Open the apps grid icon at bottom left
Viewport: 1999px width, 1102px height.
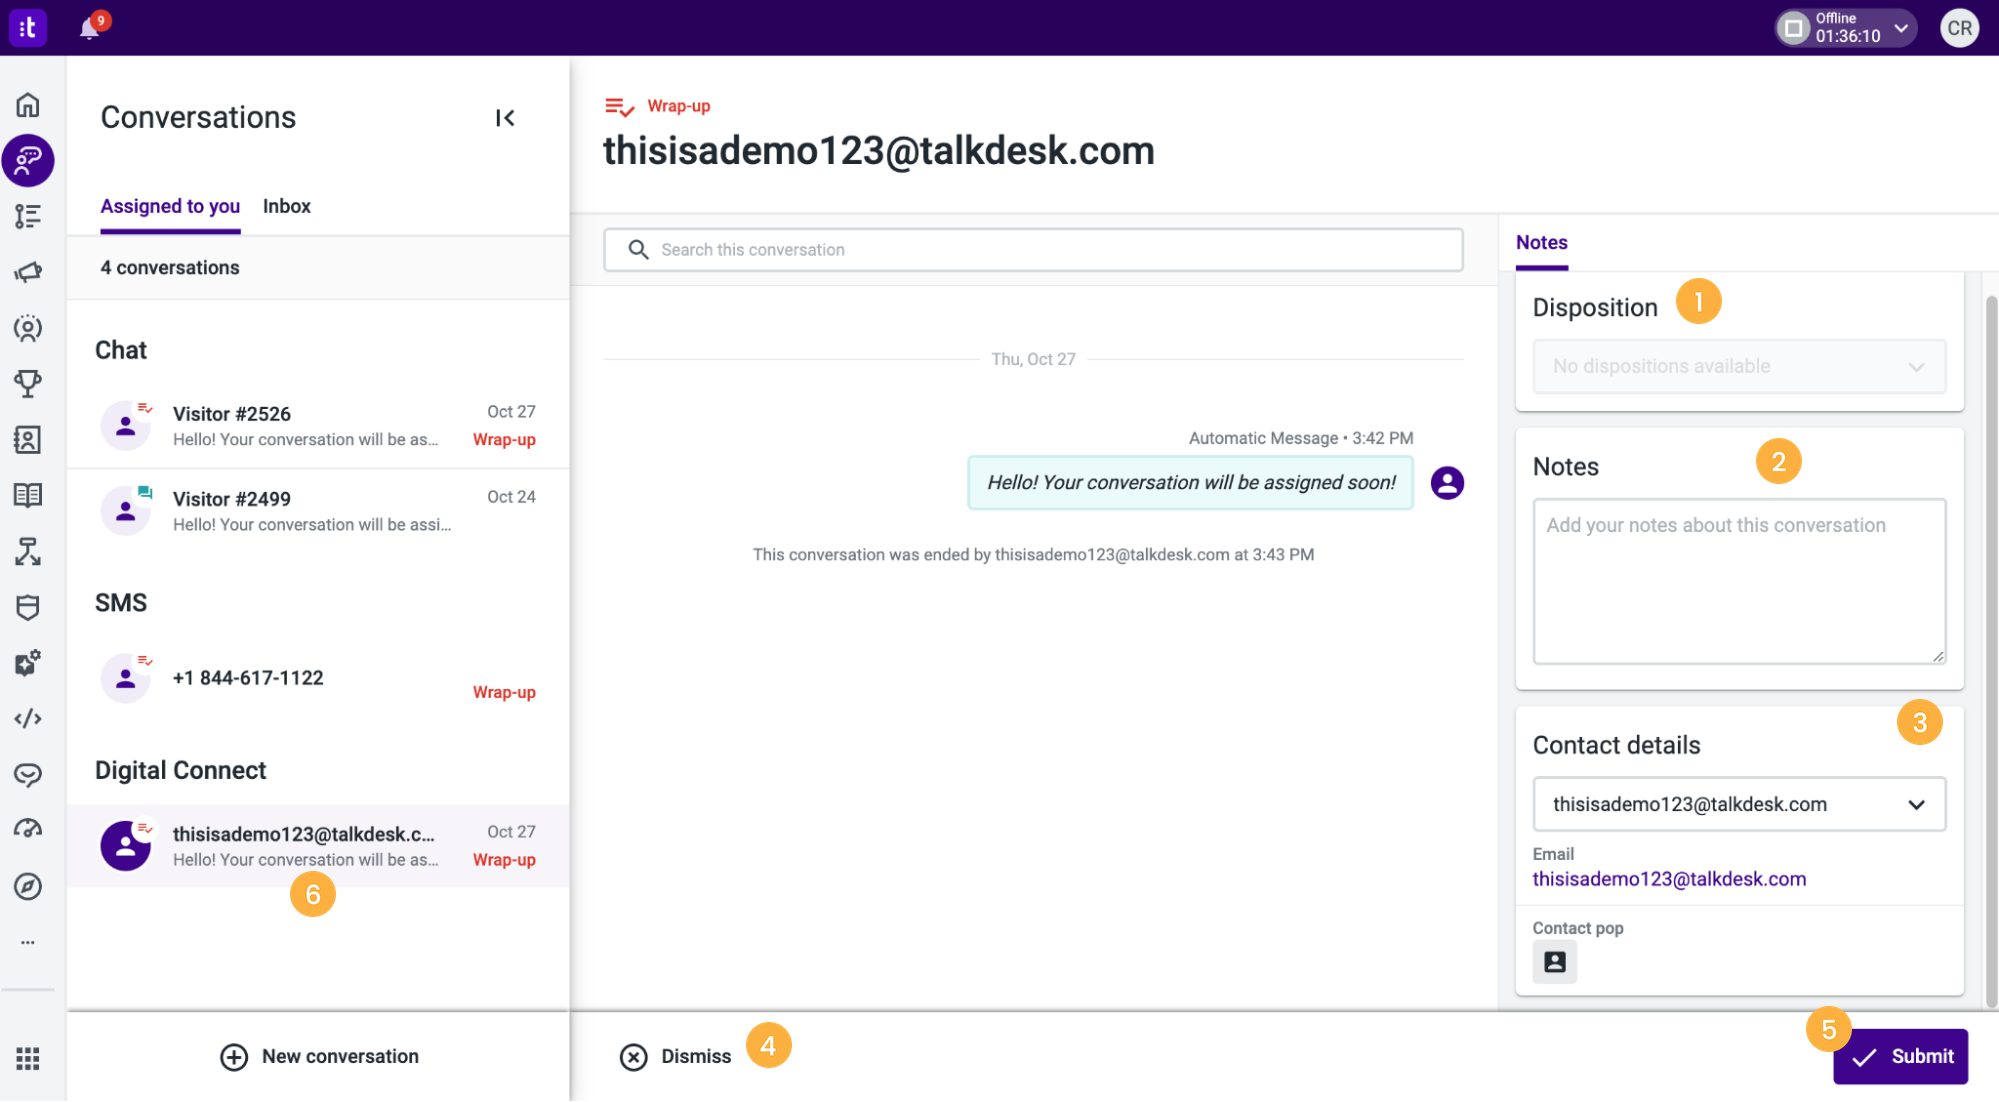28,1058
